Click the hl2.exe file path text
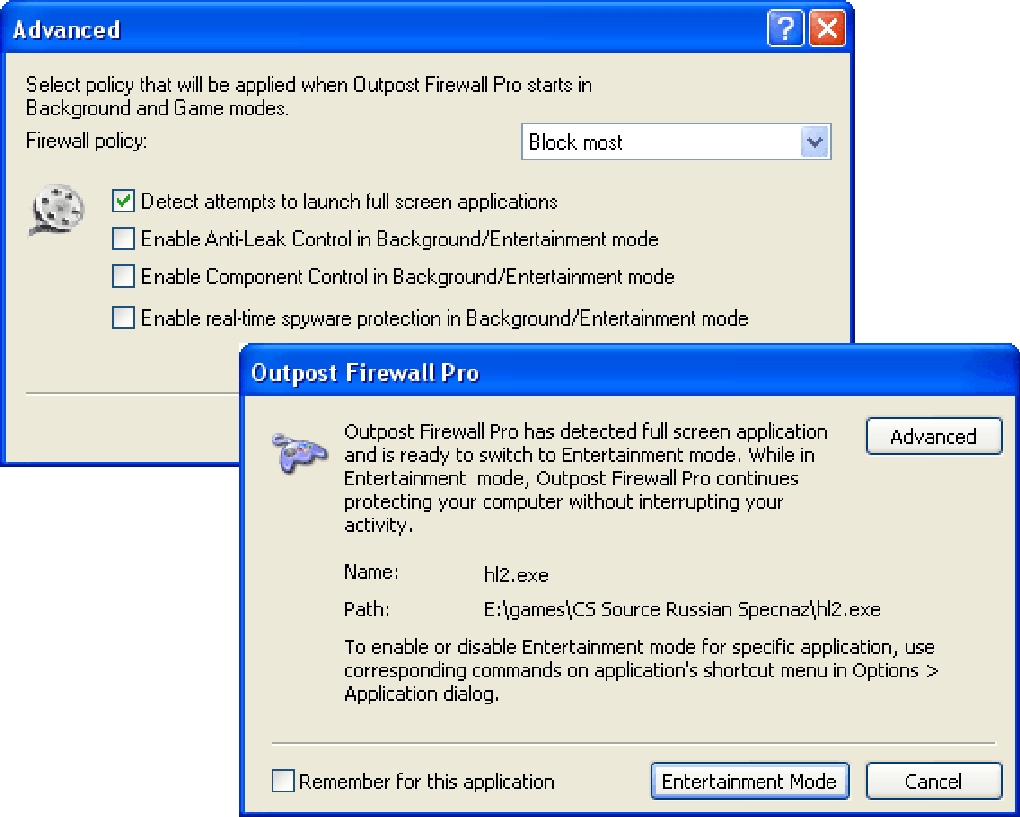 coord(682,609)
